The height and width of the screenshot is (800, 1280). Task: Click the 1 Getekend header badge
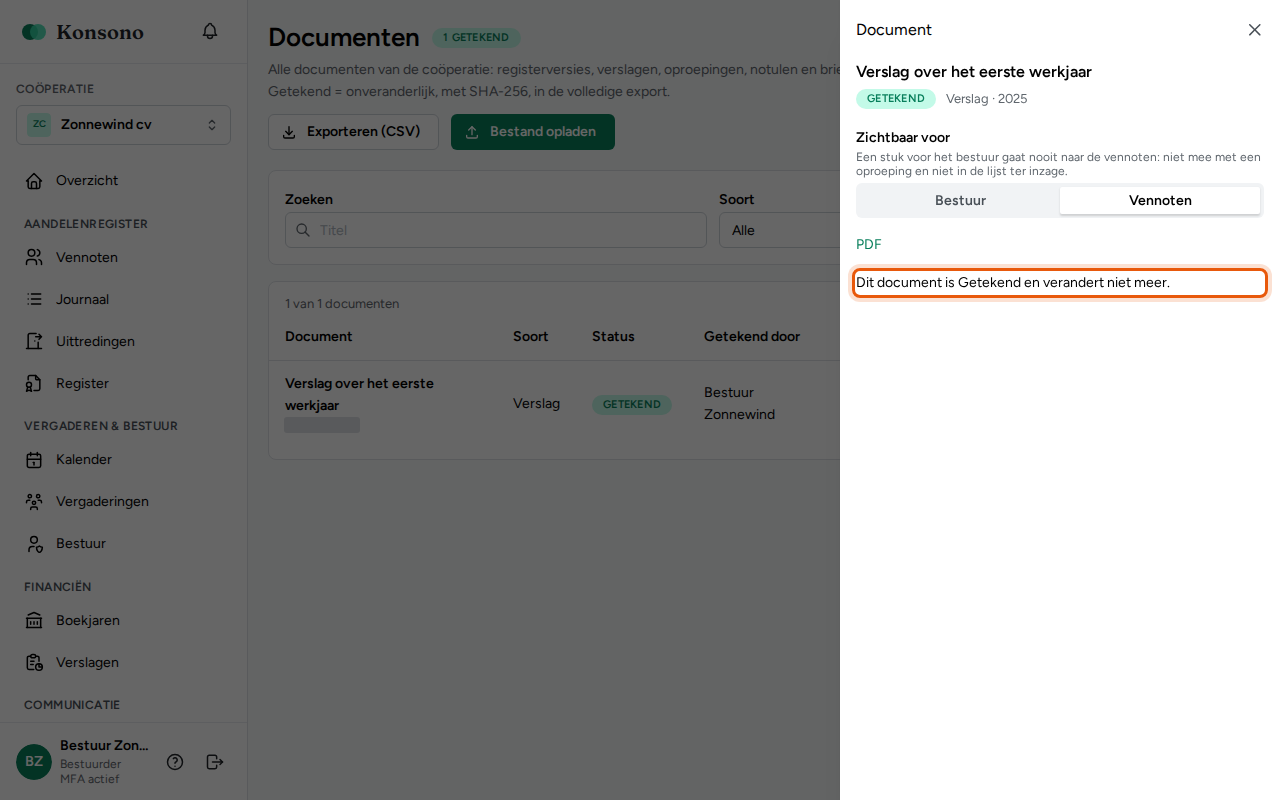click(476, 38)
